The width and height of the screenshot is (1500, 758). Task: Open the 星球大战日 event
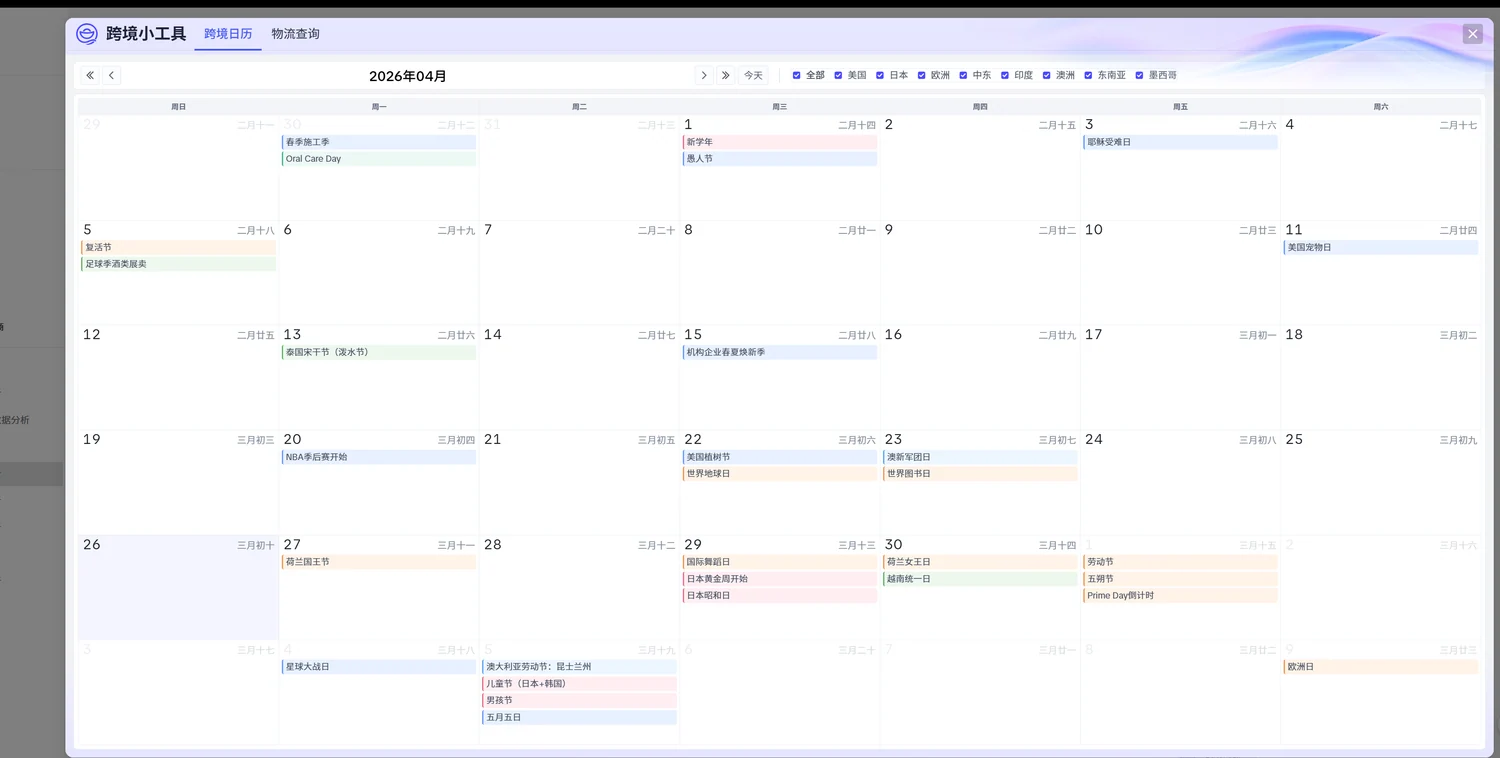(379, 667)
